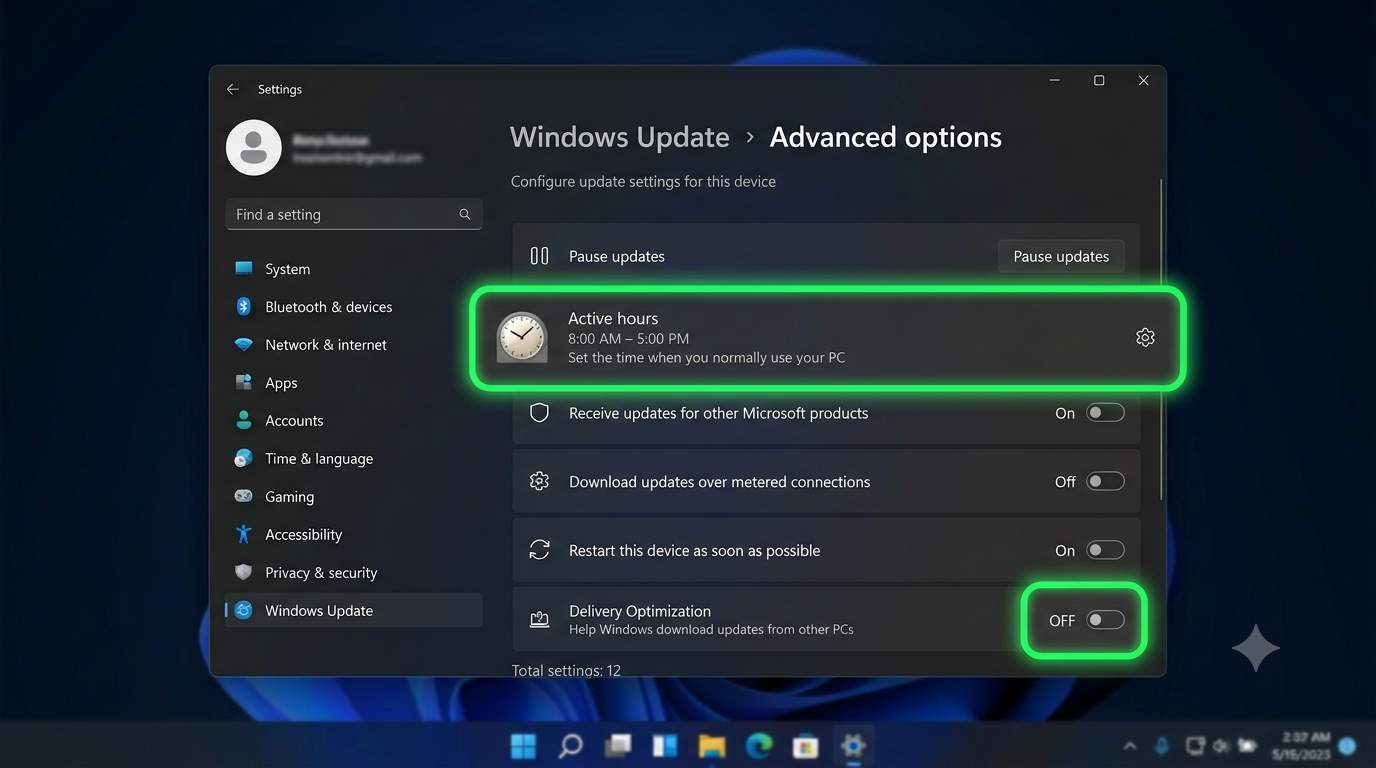Click the Find a setting search field
This screenshot has width=1376, height=768.
click(354, 214)
